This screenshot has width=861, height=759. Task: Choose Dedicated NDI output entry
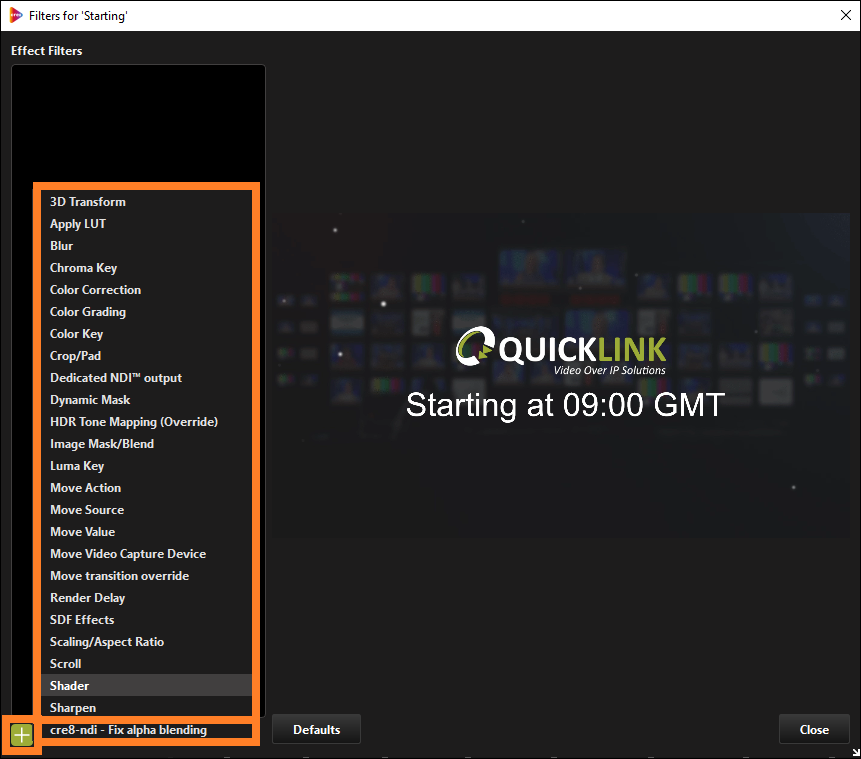[146, 377]
